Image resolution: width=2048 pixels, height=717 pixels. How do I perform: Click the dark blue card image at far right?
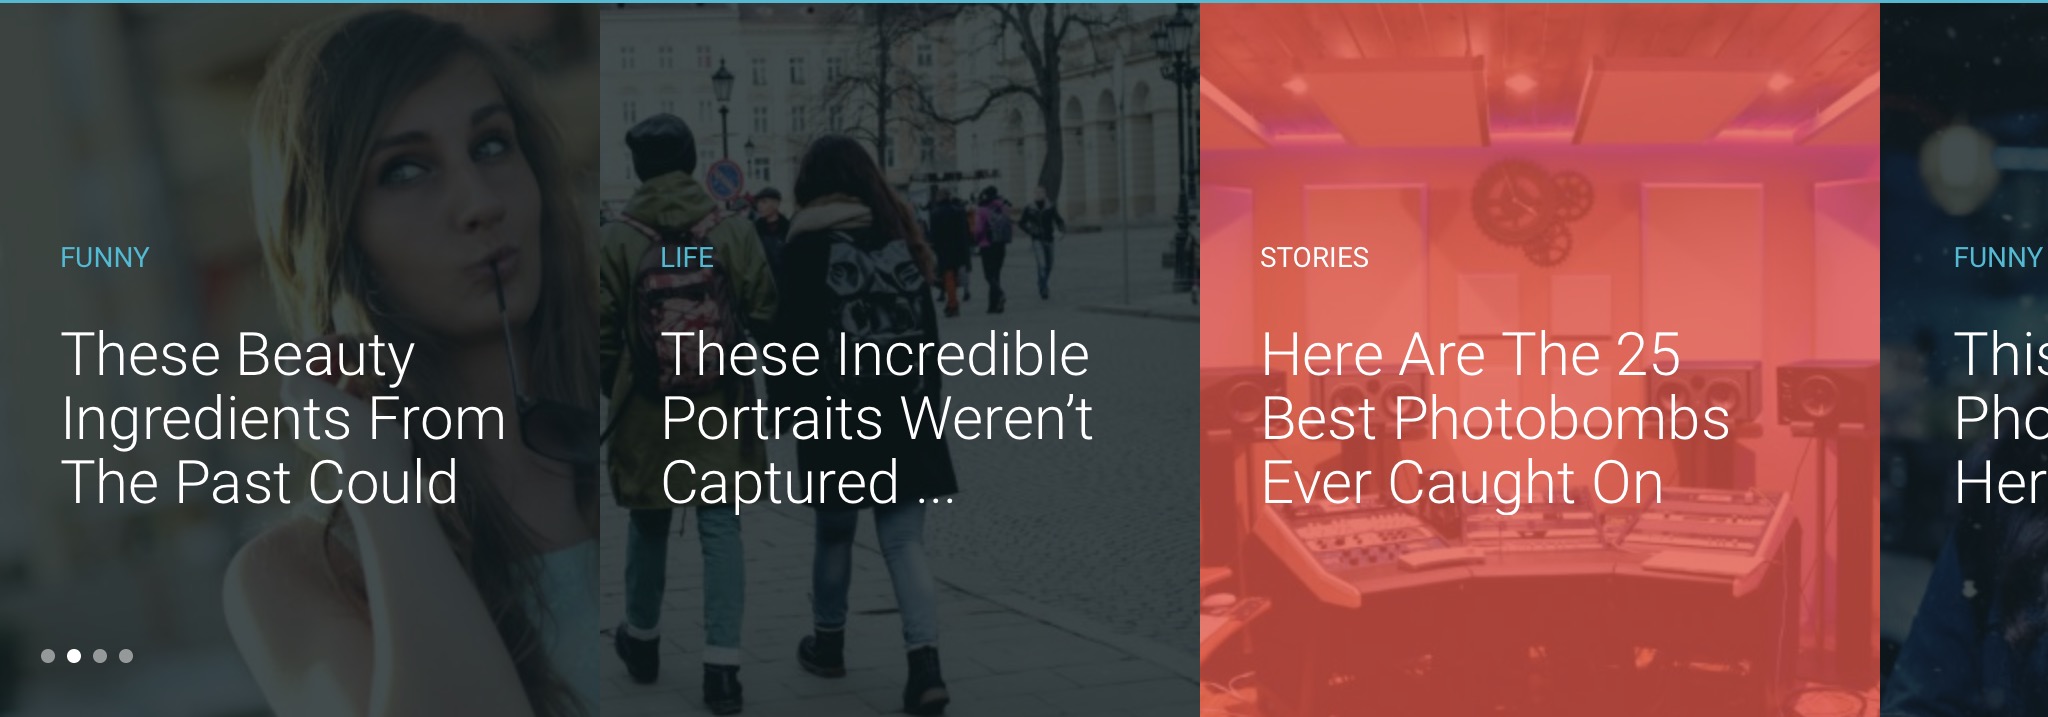(1964, 360)
